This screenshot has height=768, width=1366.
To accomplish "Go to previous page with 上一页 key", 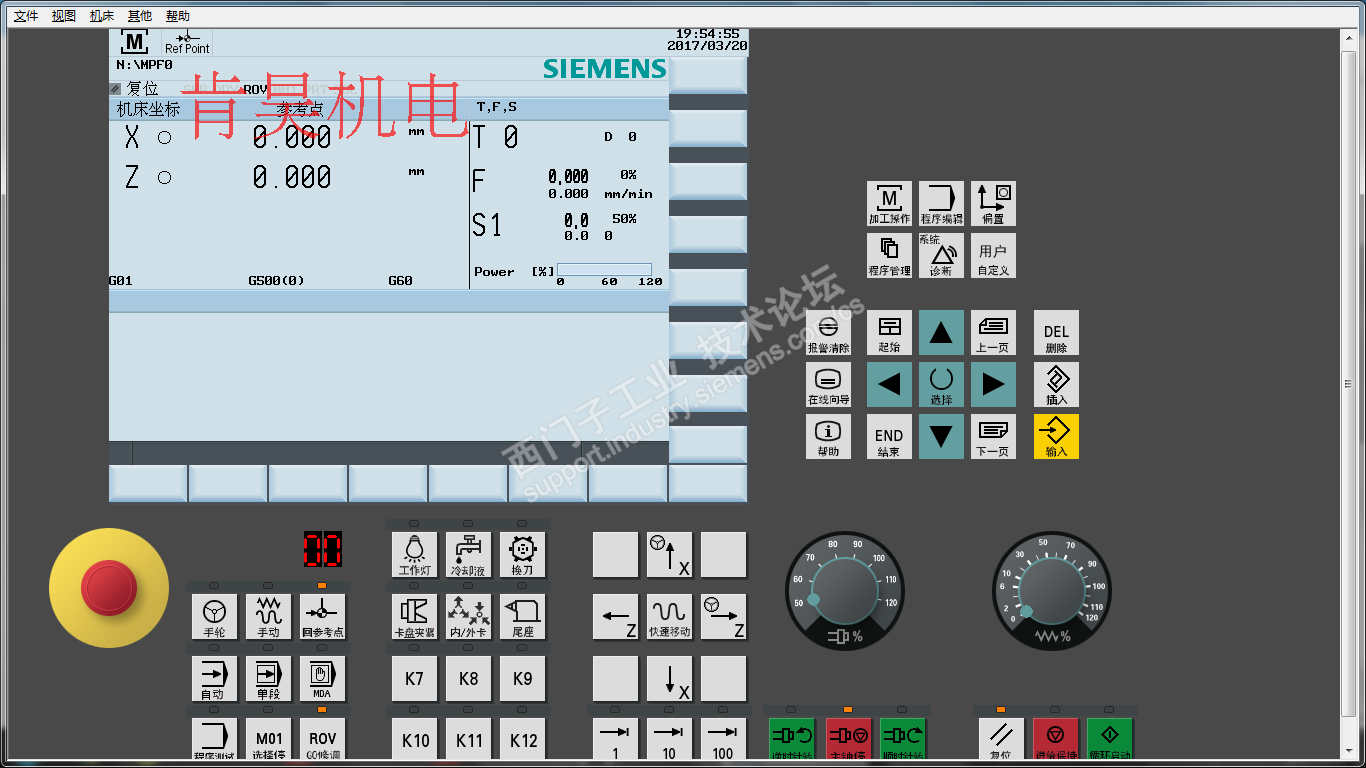I will 993,333.
